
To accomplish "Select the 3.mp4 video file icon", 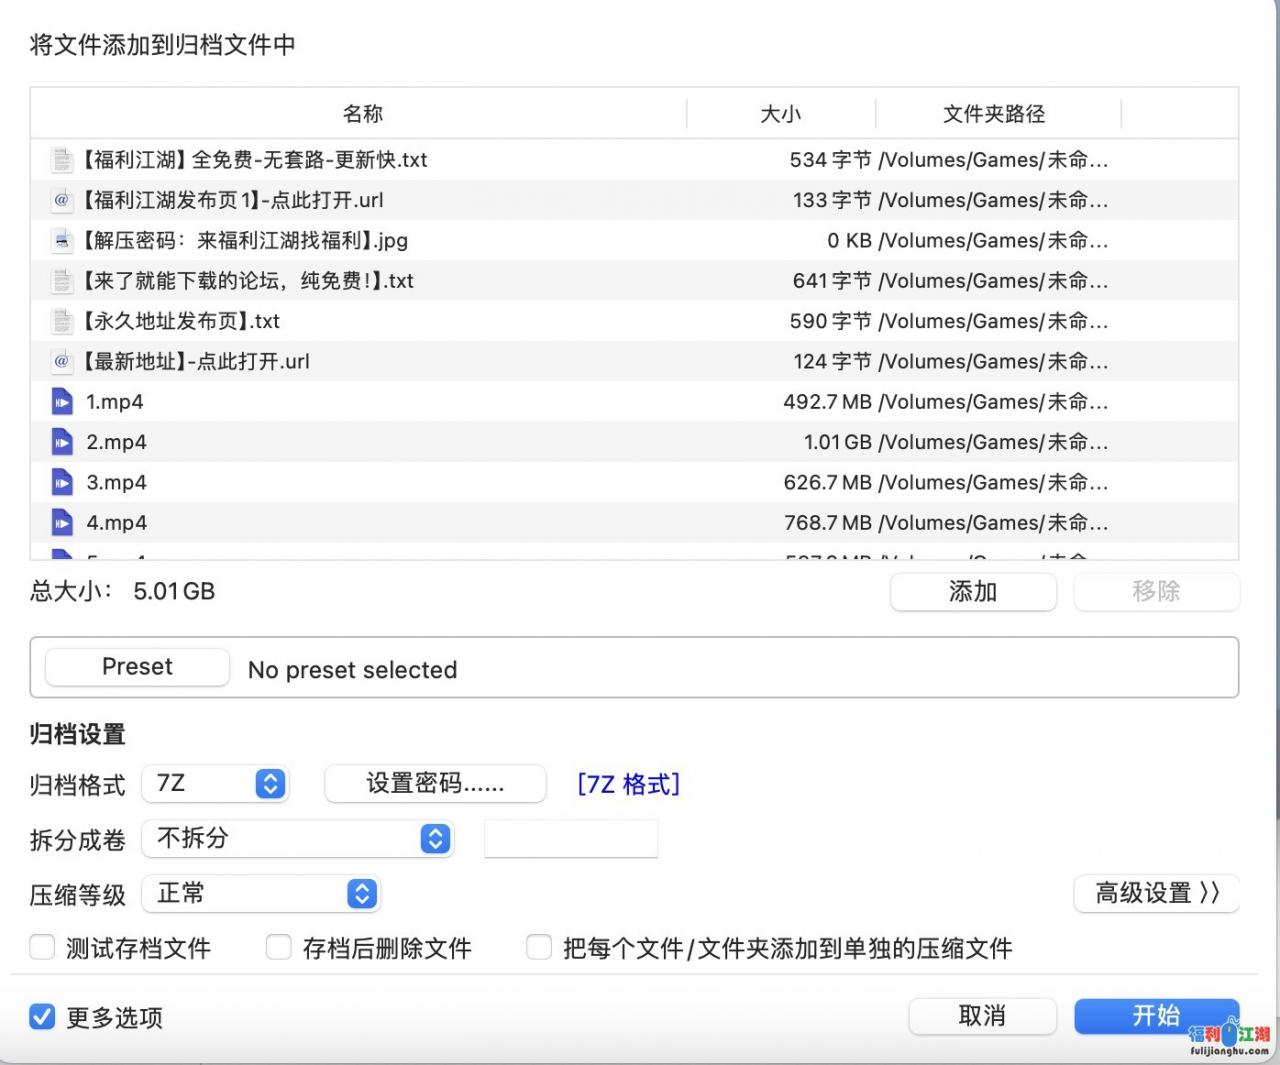I will (x=62, y=483).
